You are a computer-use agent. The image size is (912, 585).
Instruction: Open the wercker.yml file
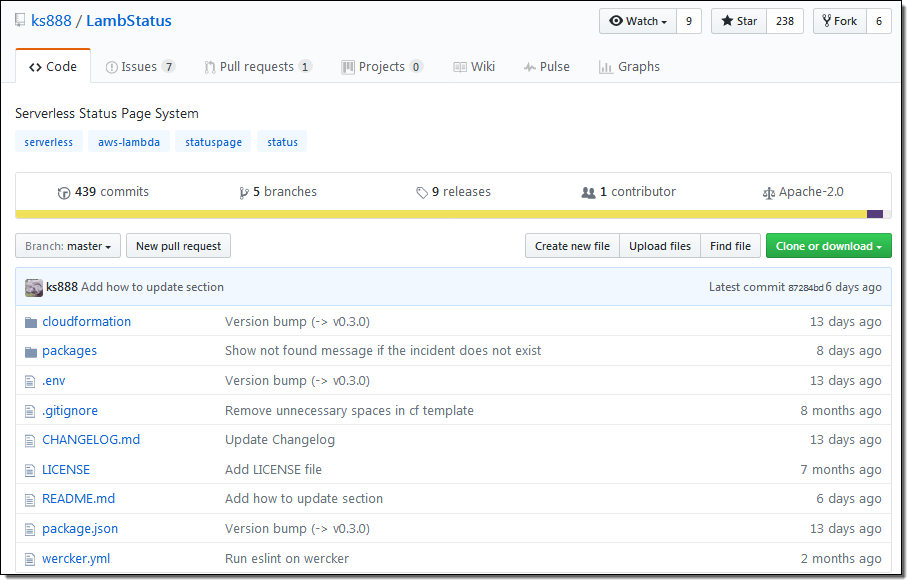click(x=76, y=559)
